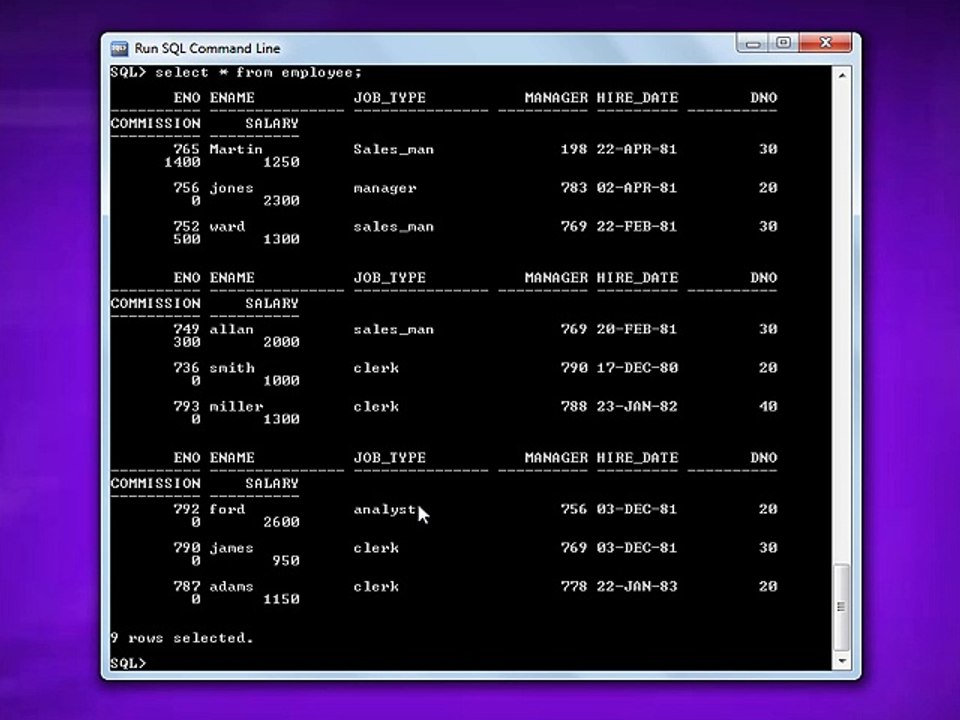Click hire date '02-APR-81'
Screen dimensions: 960x720
coord(637,188)
